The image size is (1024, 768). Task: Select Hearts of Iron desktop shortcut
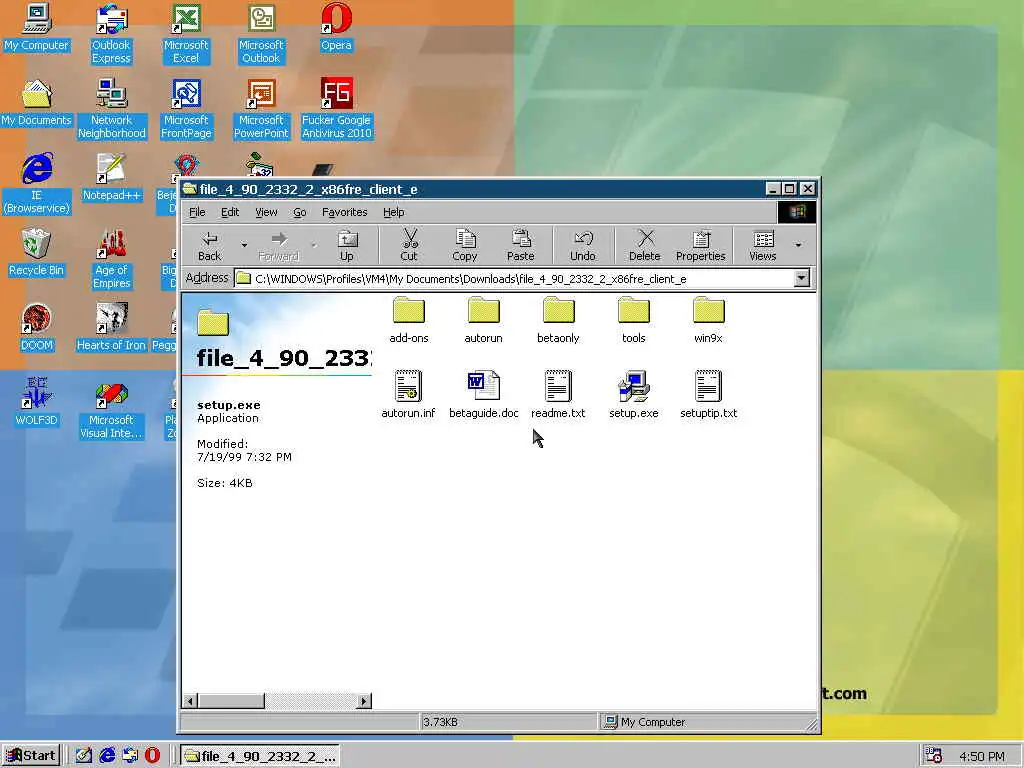click(111, 328)
